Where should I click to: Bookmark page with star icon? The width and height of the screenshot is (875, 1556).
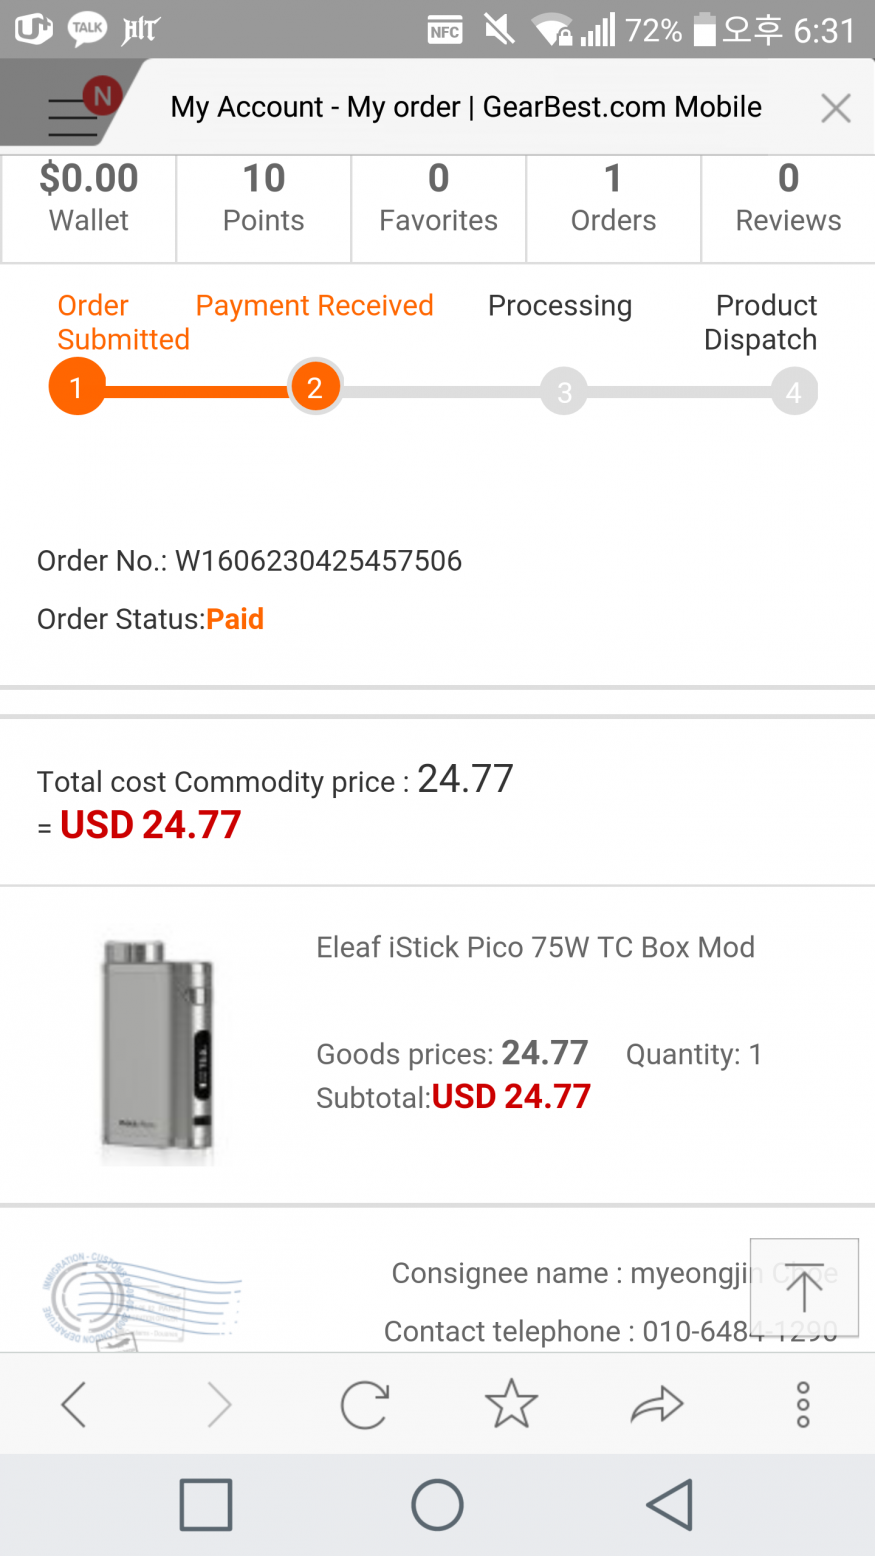(511, 1404)
